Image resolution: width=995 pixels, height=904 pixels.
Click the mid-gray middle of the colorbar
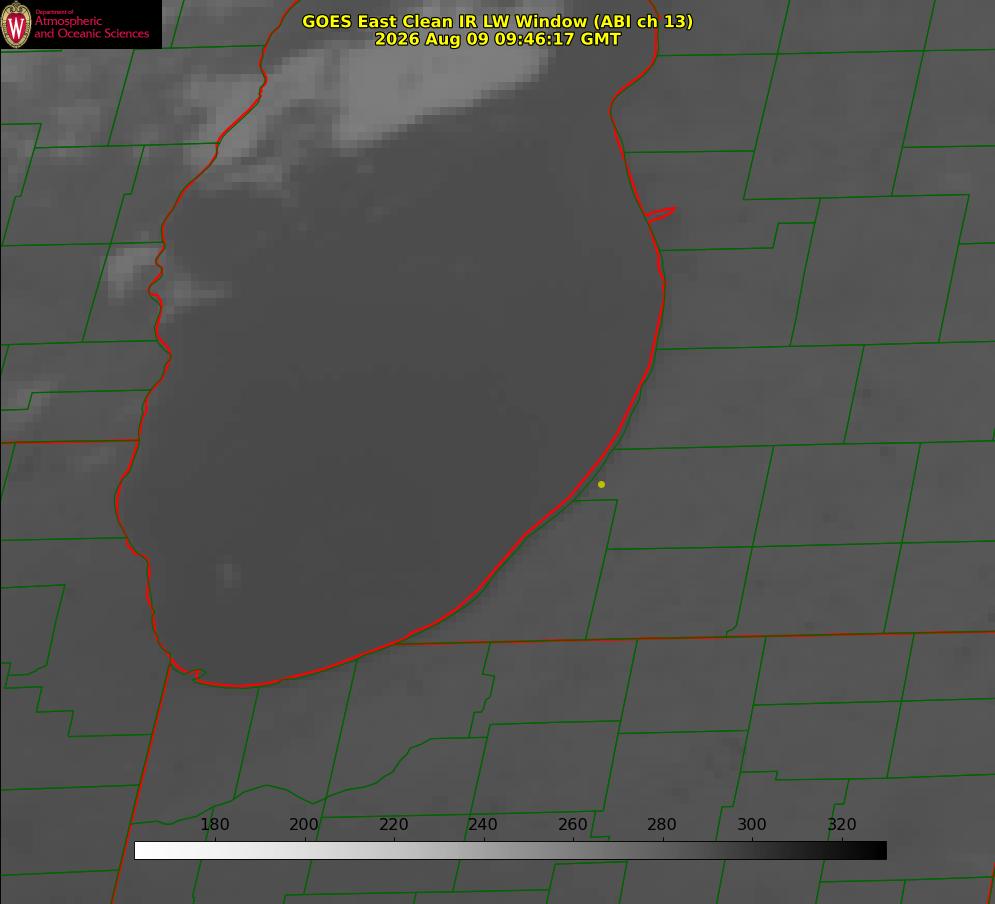510,851
